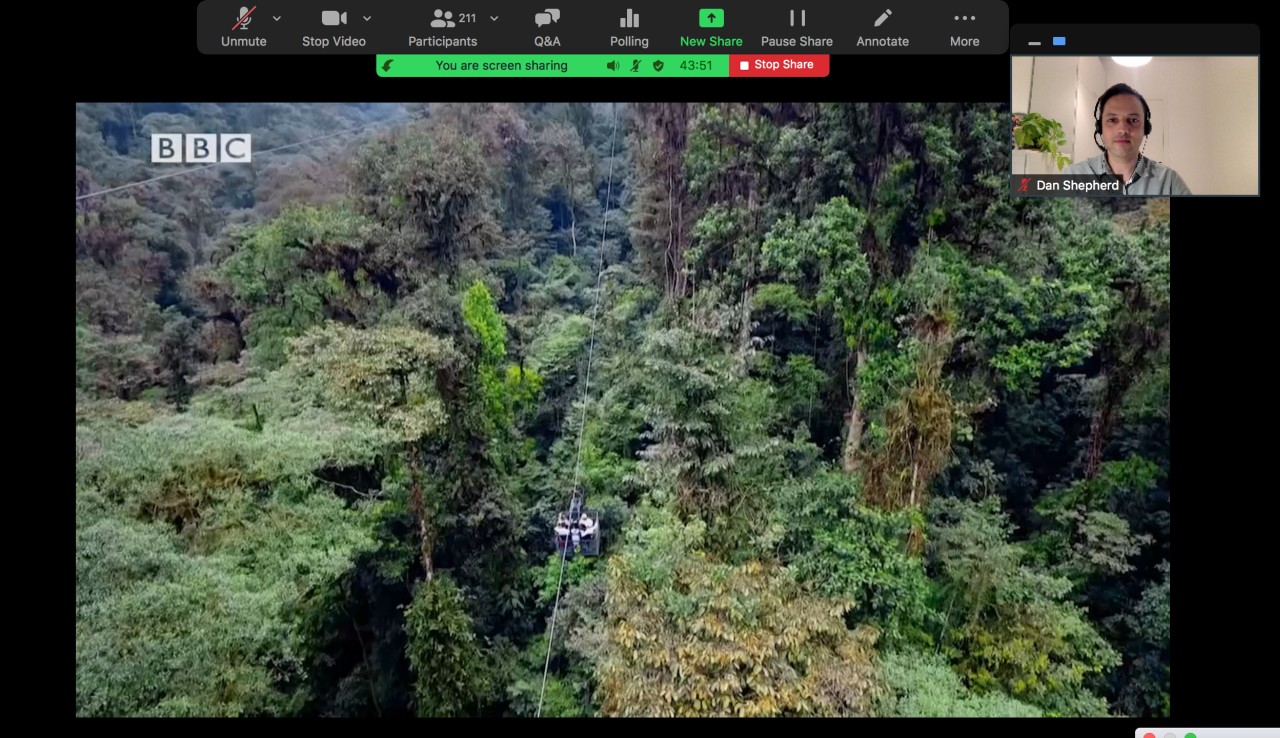Open the Annotate tools
Image resolution: width=1280 pixels, height=738 pixels.
pyautogui.click(x=882, y=28)
